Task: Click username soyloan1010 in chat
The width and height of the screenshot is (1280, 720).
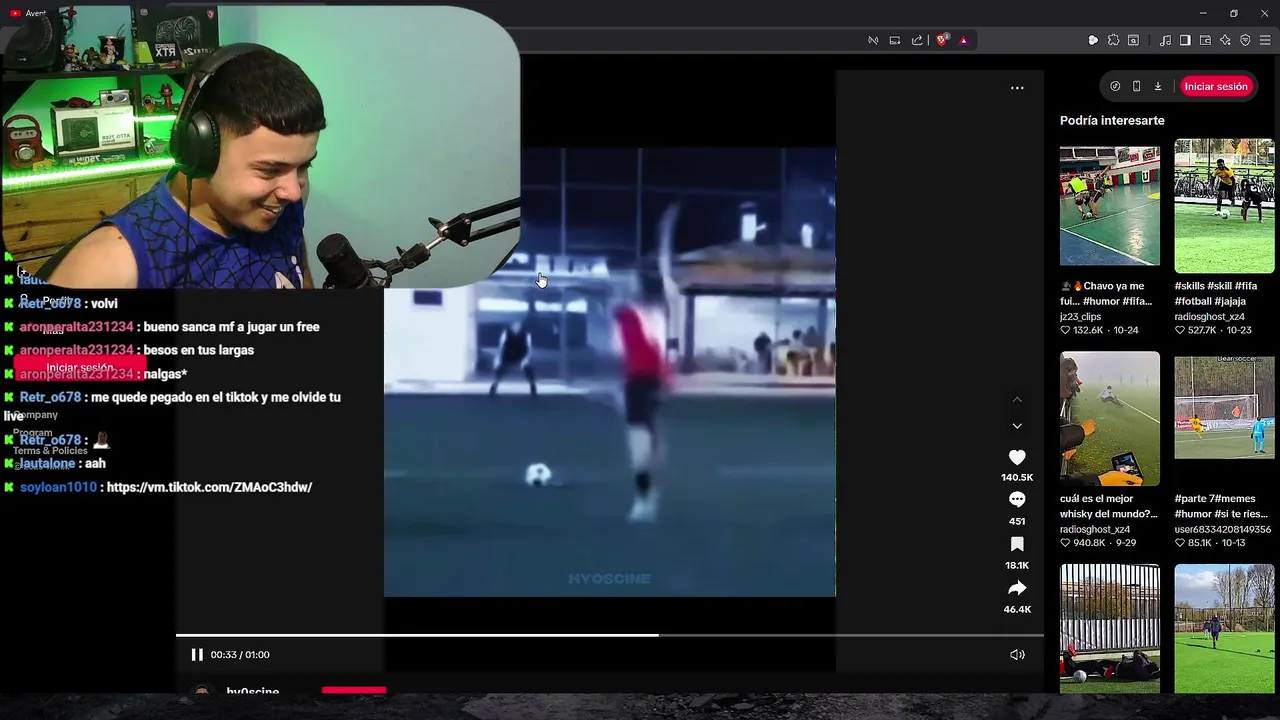Action: coord(58,487)
